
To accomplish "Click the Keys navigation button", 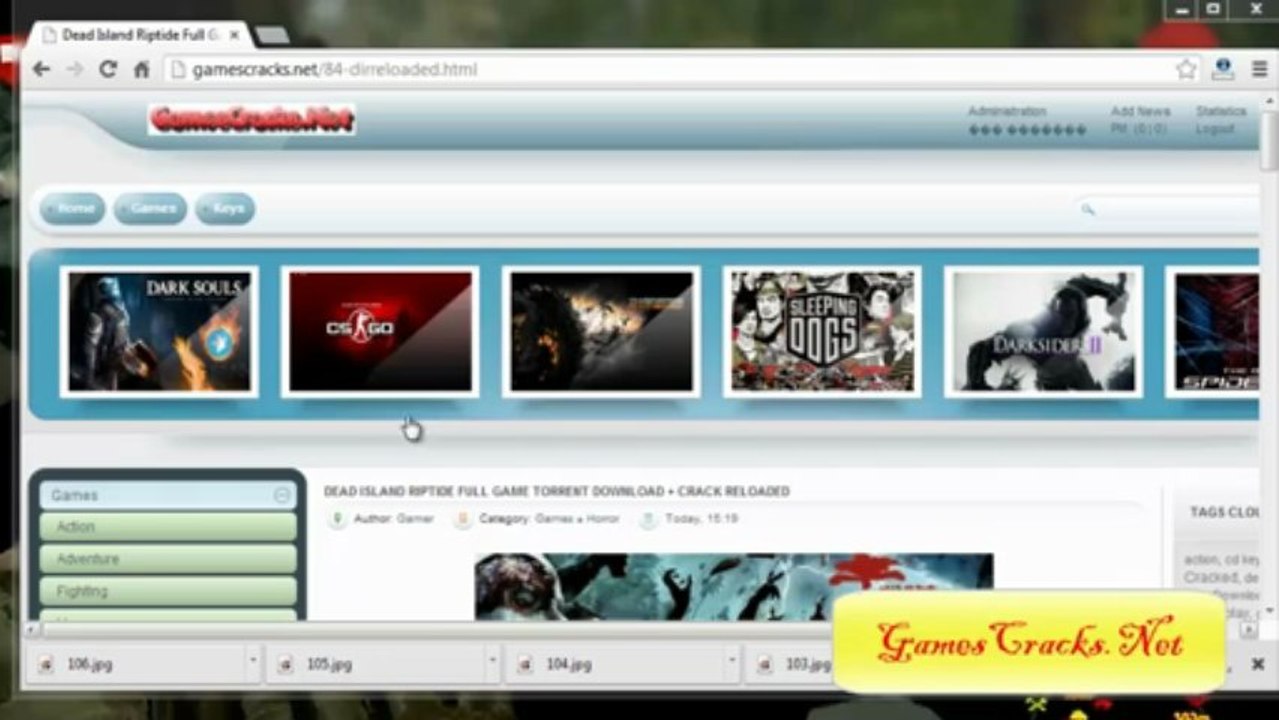I will click(x=225, y=208).
